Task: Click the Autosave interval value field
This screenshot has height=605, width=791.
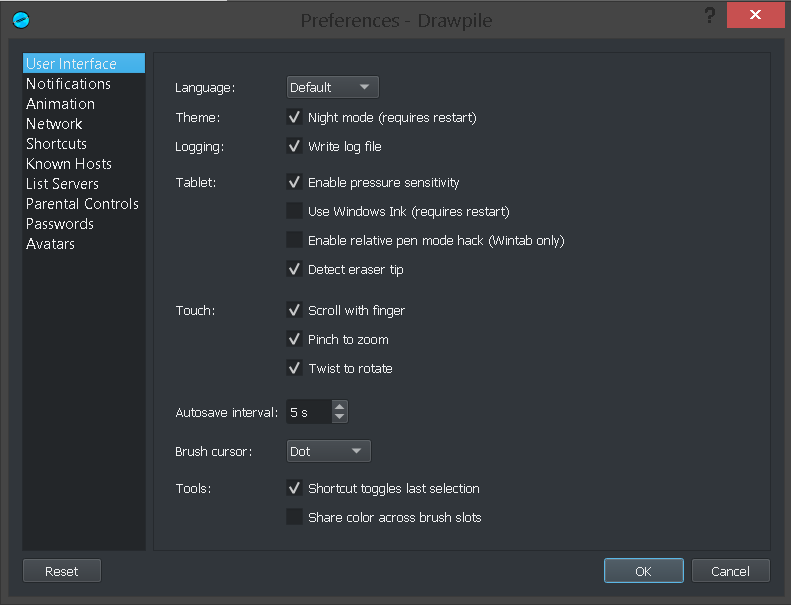Action: (309, 412)
